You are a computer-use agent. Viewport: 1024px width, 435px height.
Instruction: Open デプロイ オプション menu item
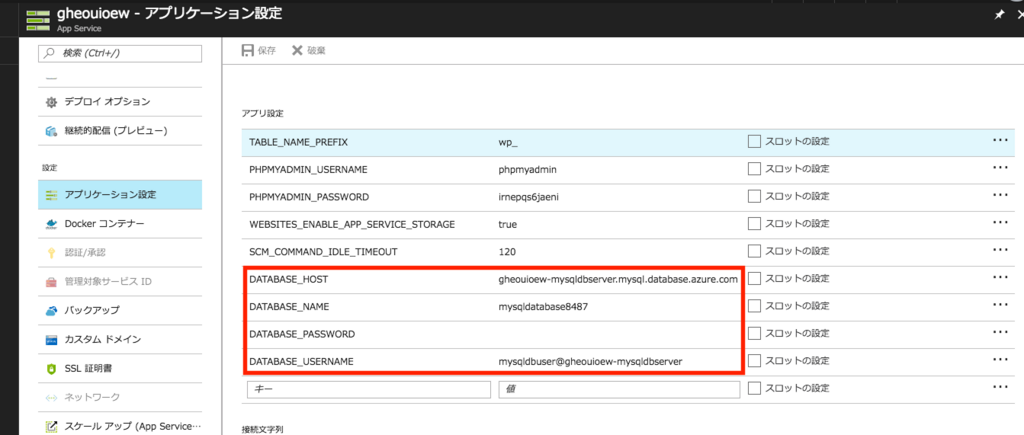[120, 103]
